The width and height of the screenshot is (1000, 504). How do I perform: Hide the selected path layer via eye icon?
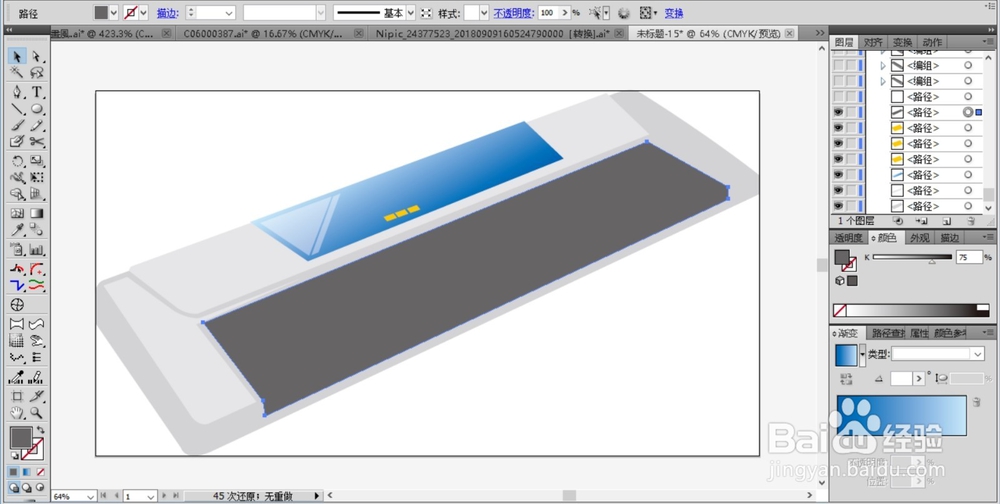click(x=838, y=112)
